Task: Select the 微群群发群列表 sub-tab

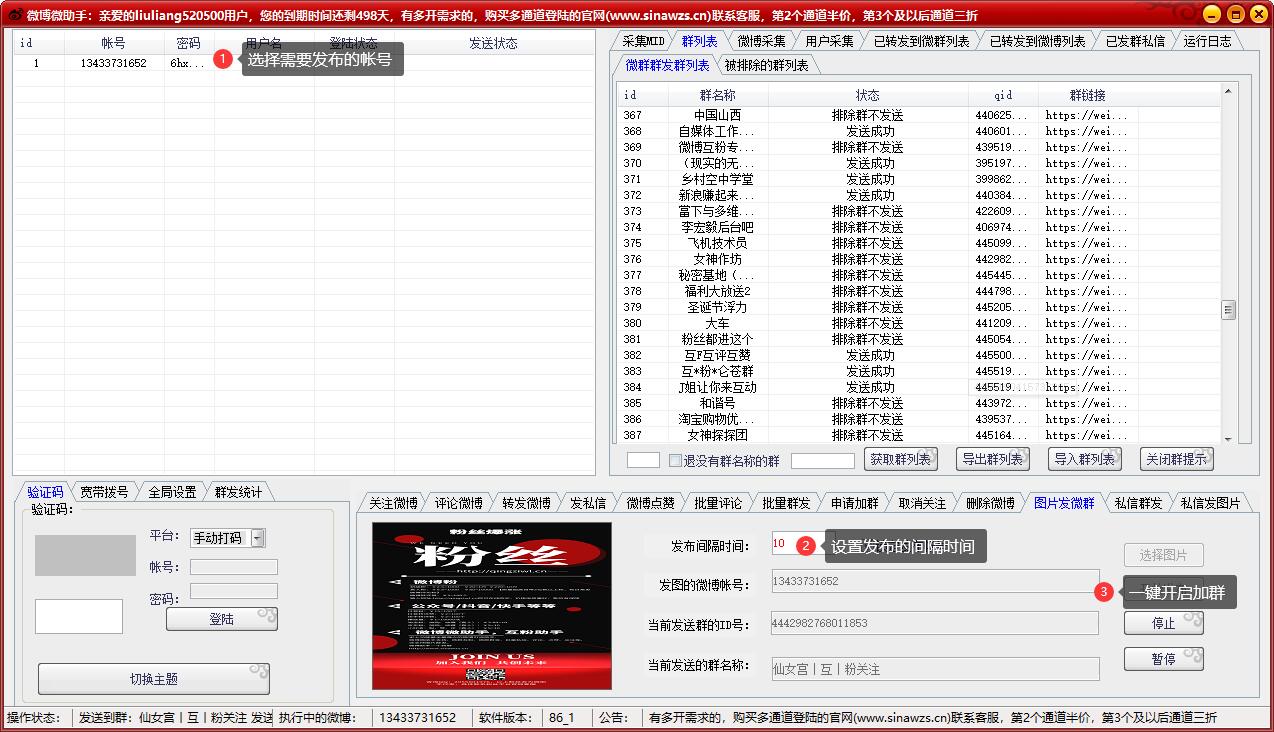Action: (x=667, y=65)
